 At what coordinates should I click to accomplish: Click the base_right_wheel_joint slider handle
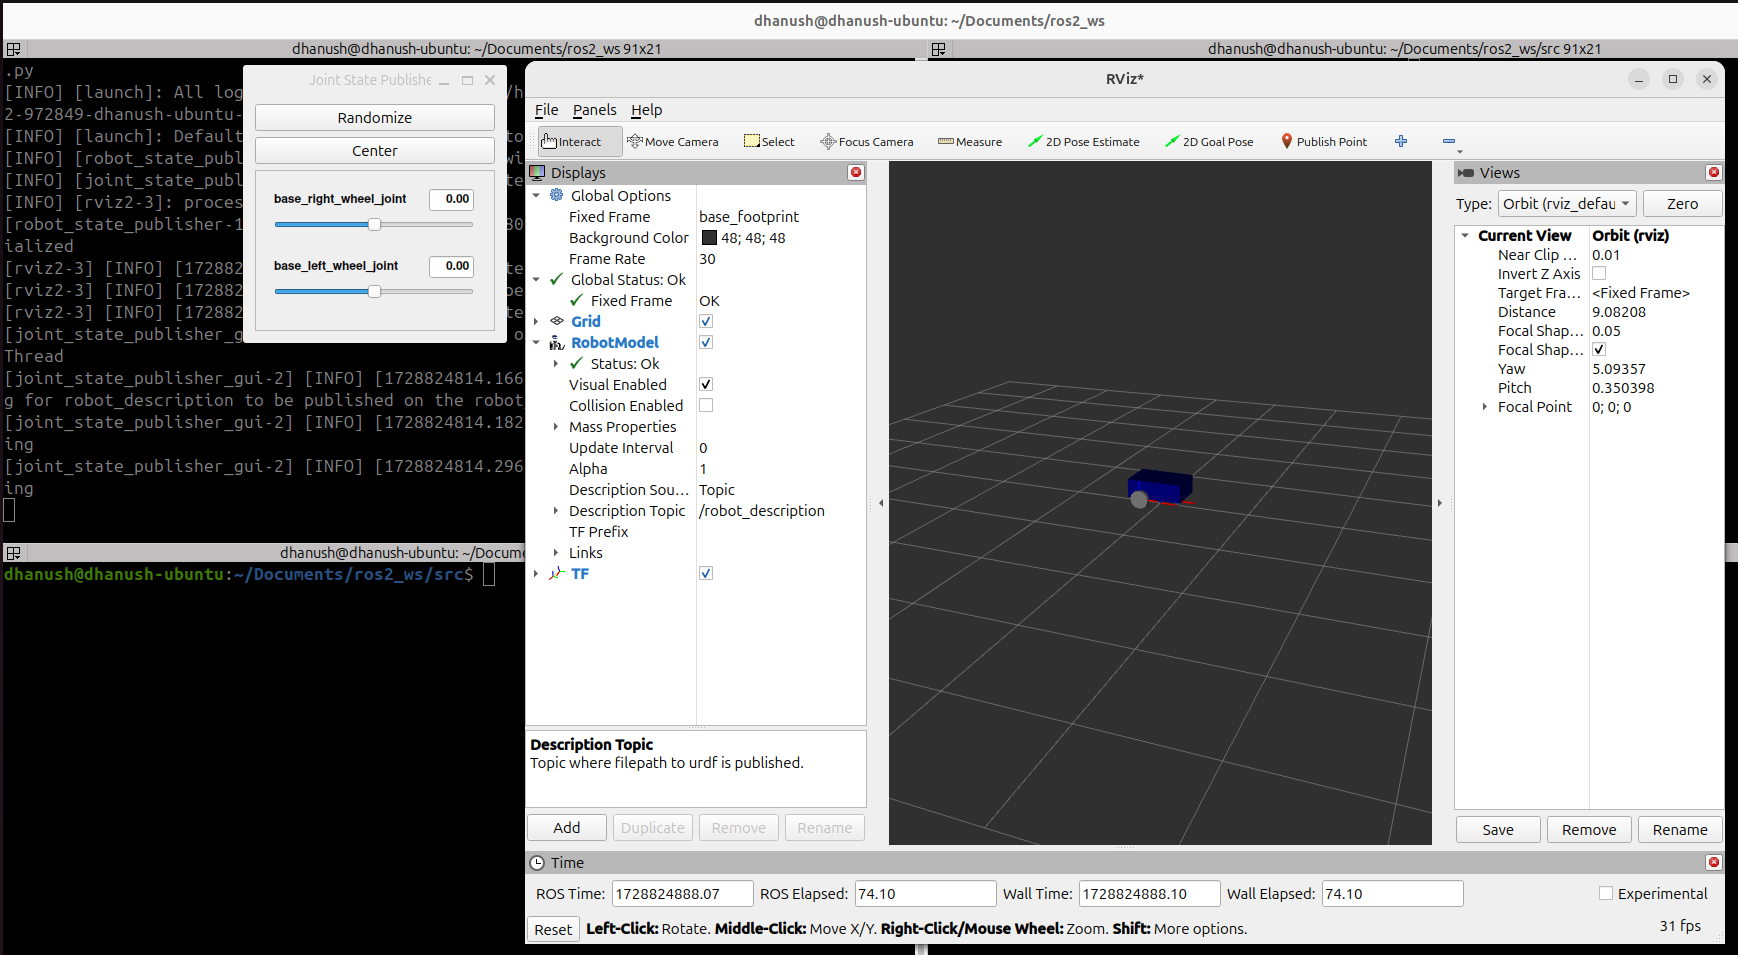click(374, 225)
